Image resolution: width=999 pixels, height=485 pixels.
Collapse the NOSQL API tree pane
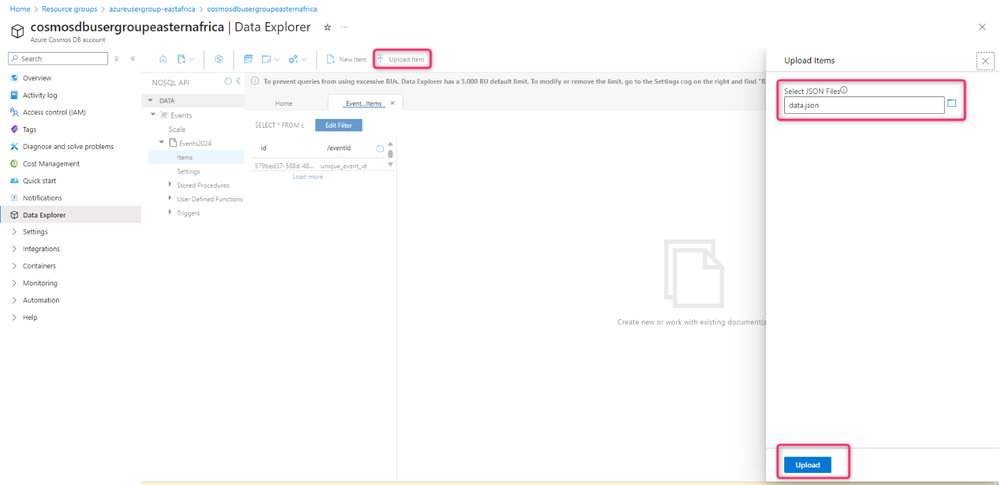pyautogui.click(x=238, y=82)
